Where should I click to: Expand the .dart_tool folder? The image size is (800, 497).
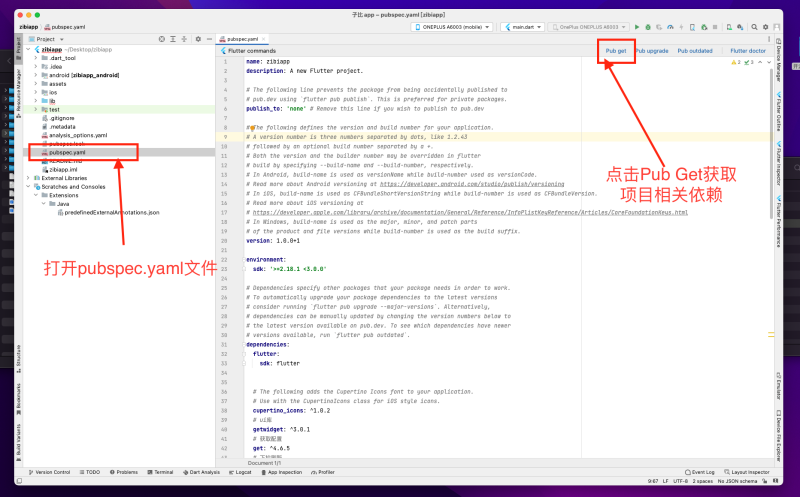coord(36,58)
